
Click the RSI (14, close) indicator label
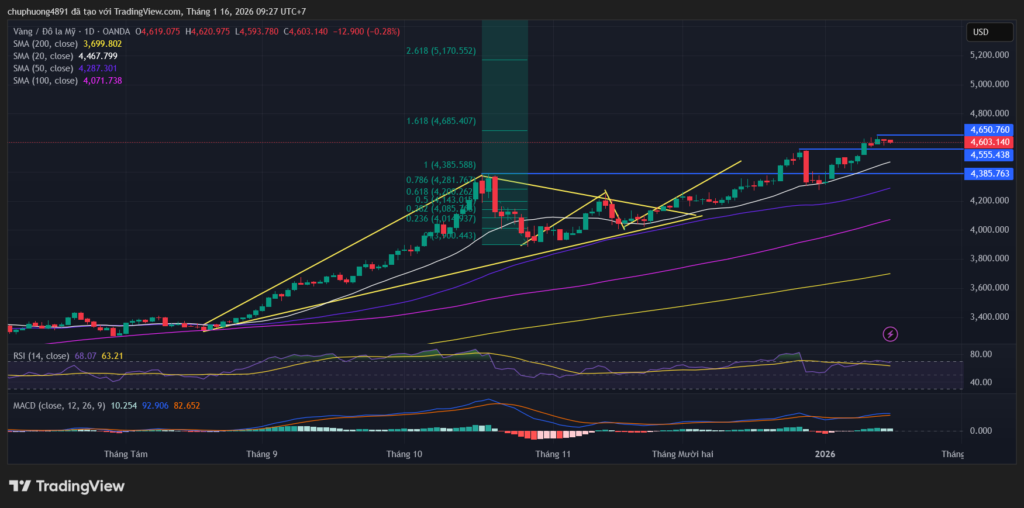tap(39, 355)
